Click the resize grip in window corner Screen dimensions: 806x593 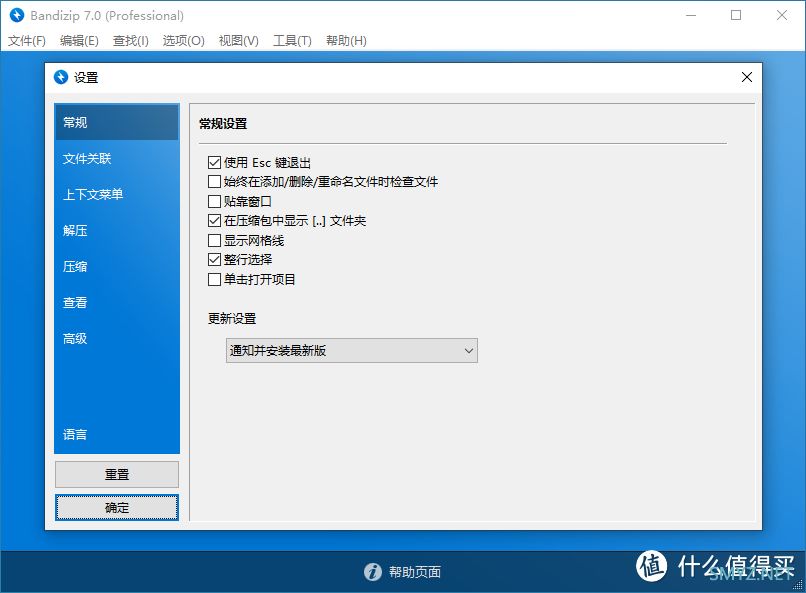coord(798,585)
